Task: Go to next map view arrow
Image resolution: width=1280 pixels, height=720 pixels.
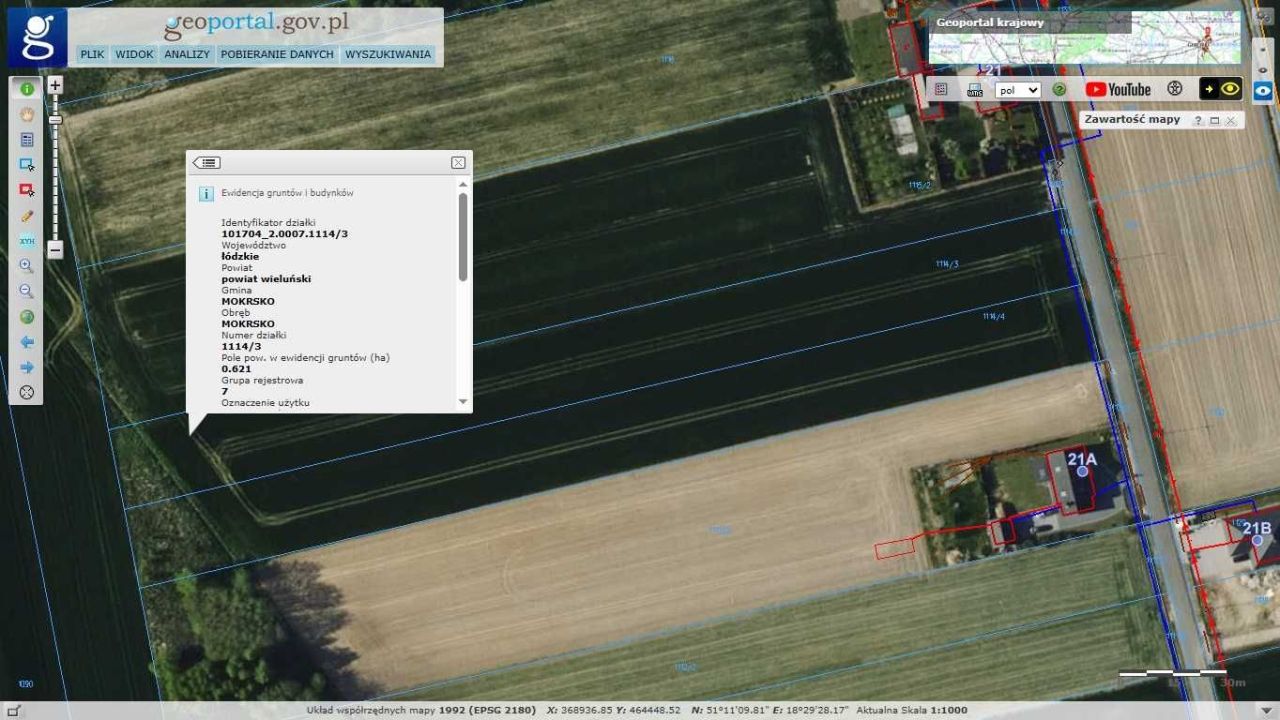Action: [x=27, y=367]
